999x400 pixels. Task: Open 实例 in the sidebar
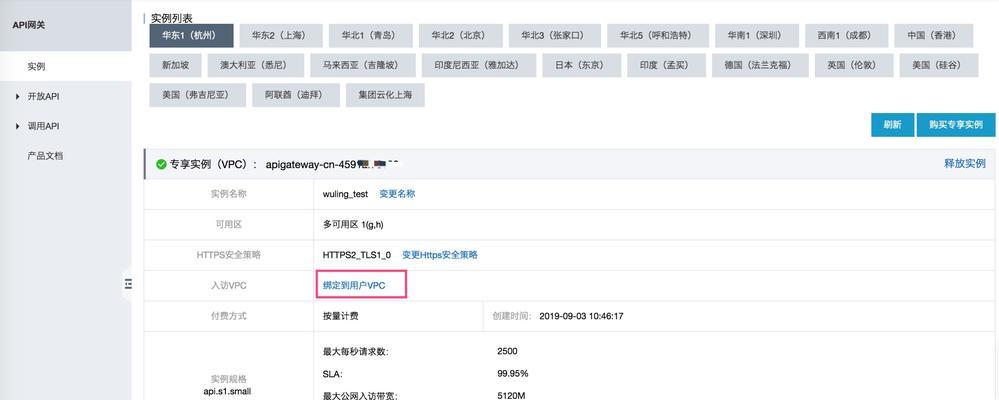(36, 66)
